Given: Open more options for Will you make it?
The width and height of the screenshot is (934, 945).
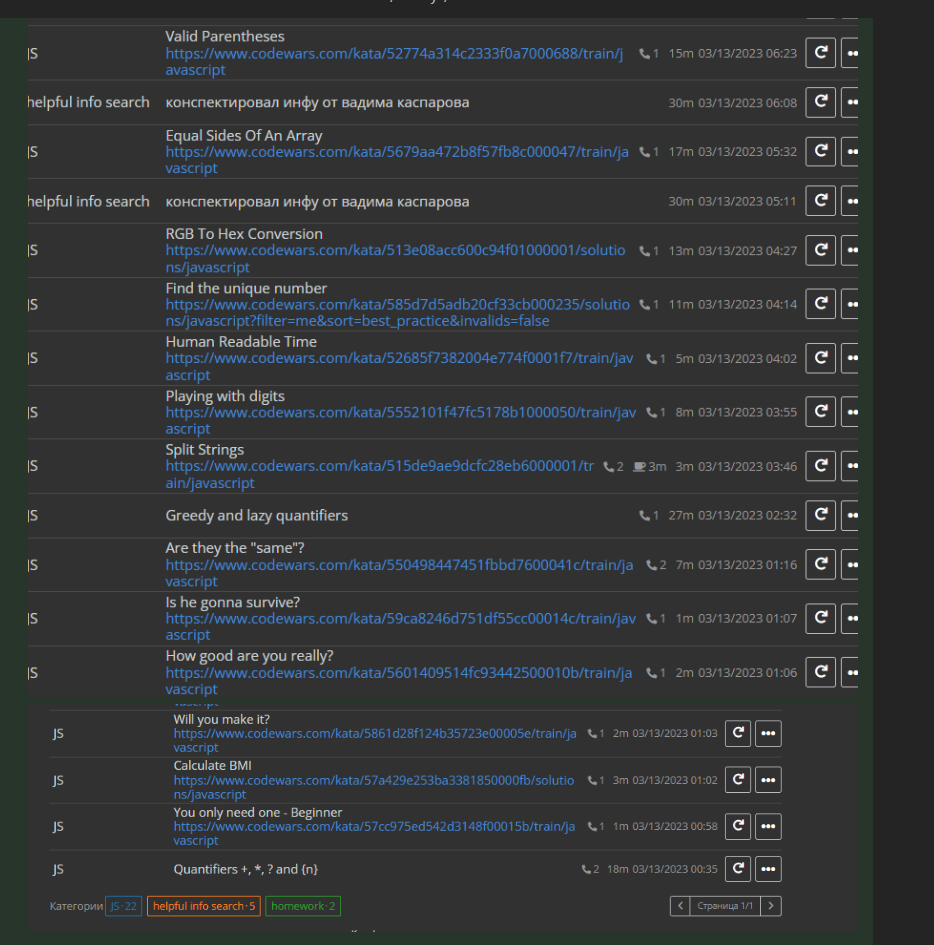Looking at the screenshot, I should (x=767, y=733).
